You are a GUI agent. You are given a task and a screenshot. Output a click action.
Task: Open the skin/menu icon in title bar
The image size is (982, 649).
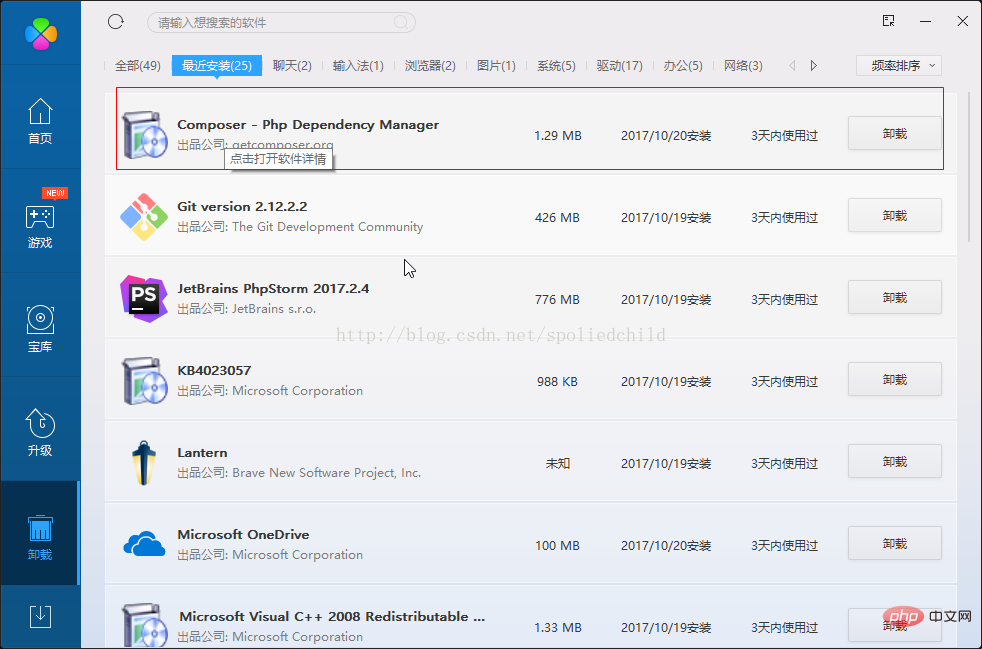click(889, 21)
